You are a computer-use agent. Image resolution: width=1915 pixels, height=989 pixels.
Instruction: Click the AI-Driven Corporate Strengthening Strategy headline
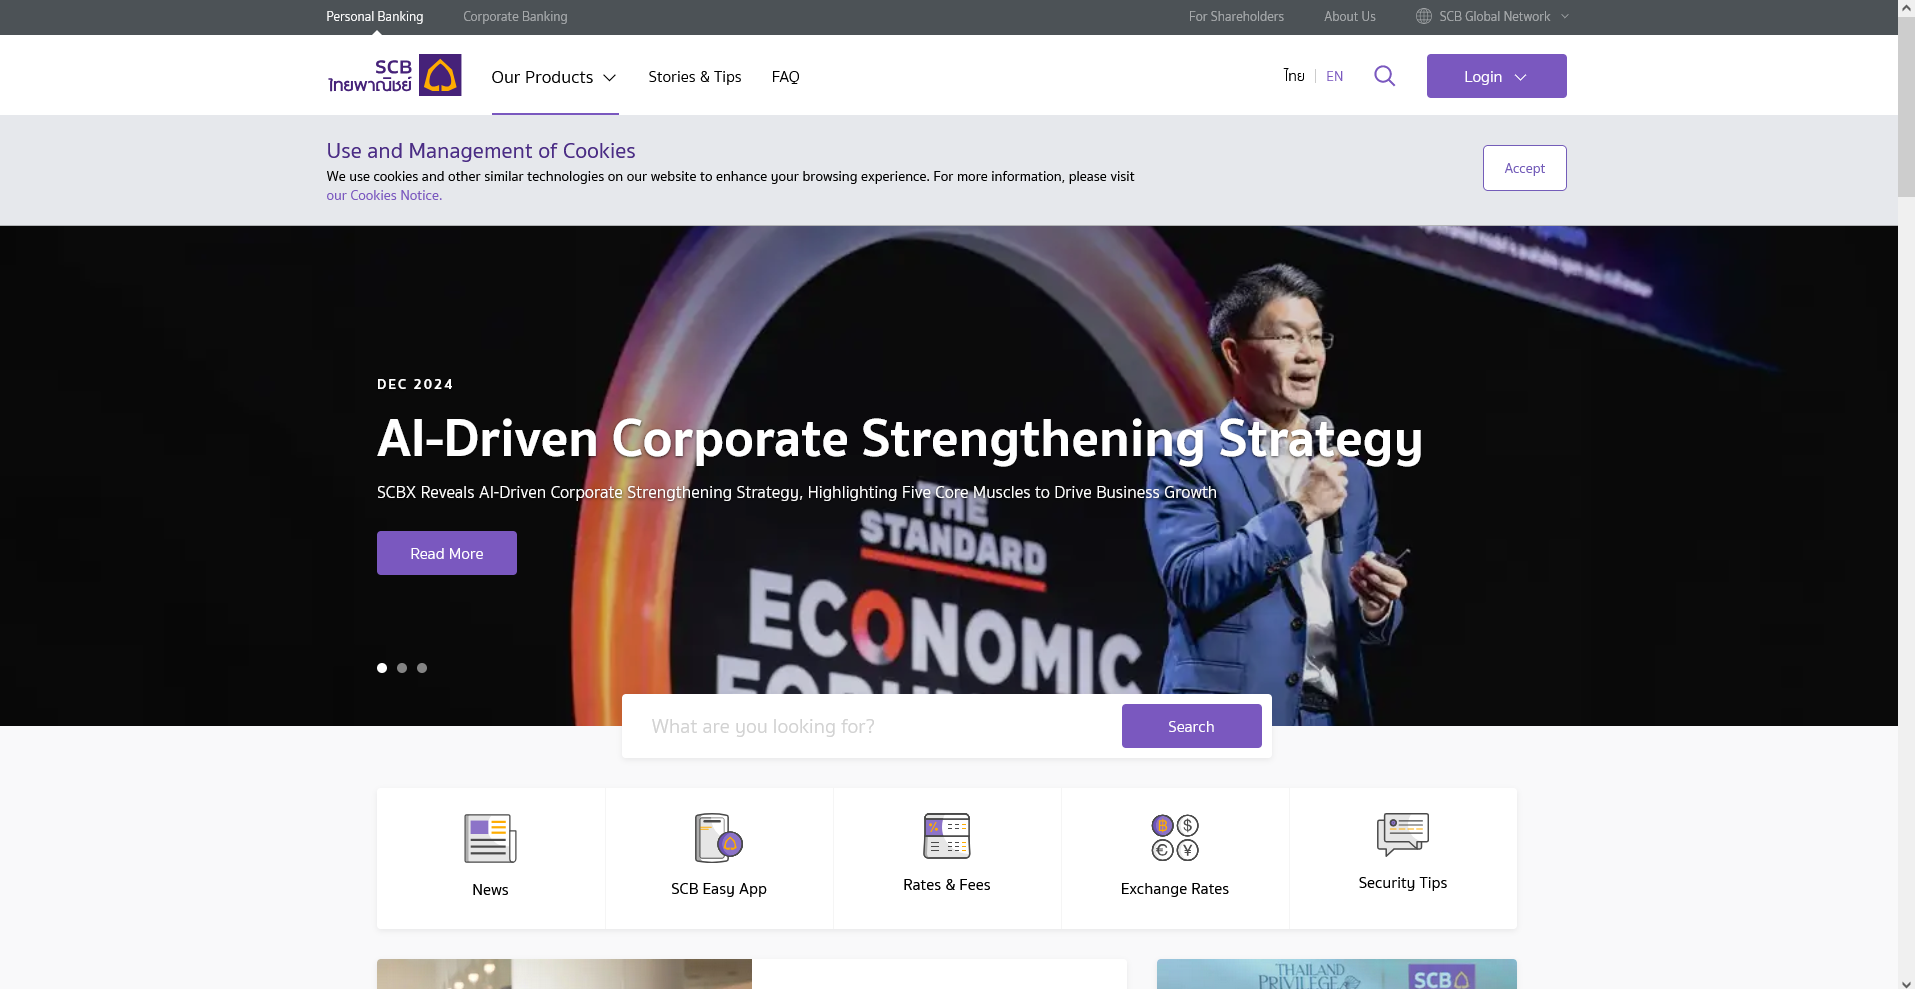(899, 439)
